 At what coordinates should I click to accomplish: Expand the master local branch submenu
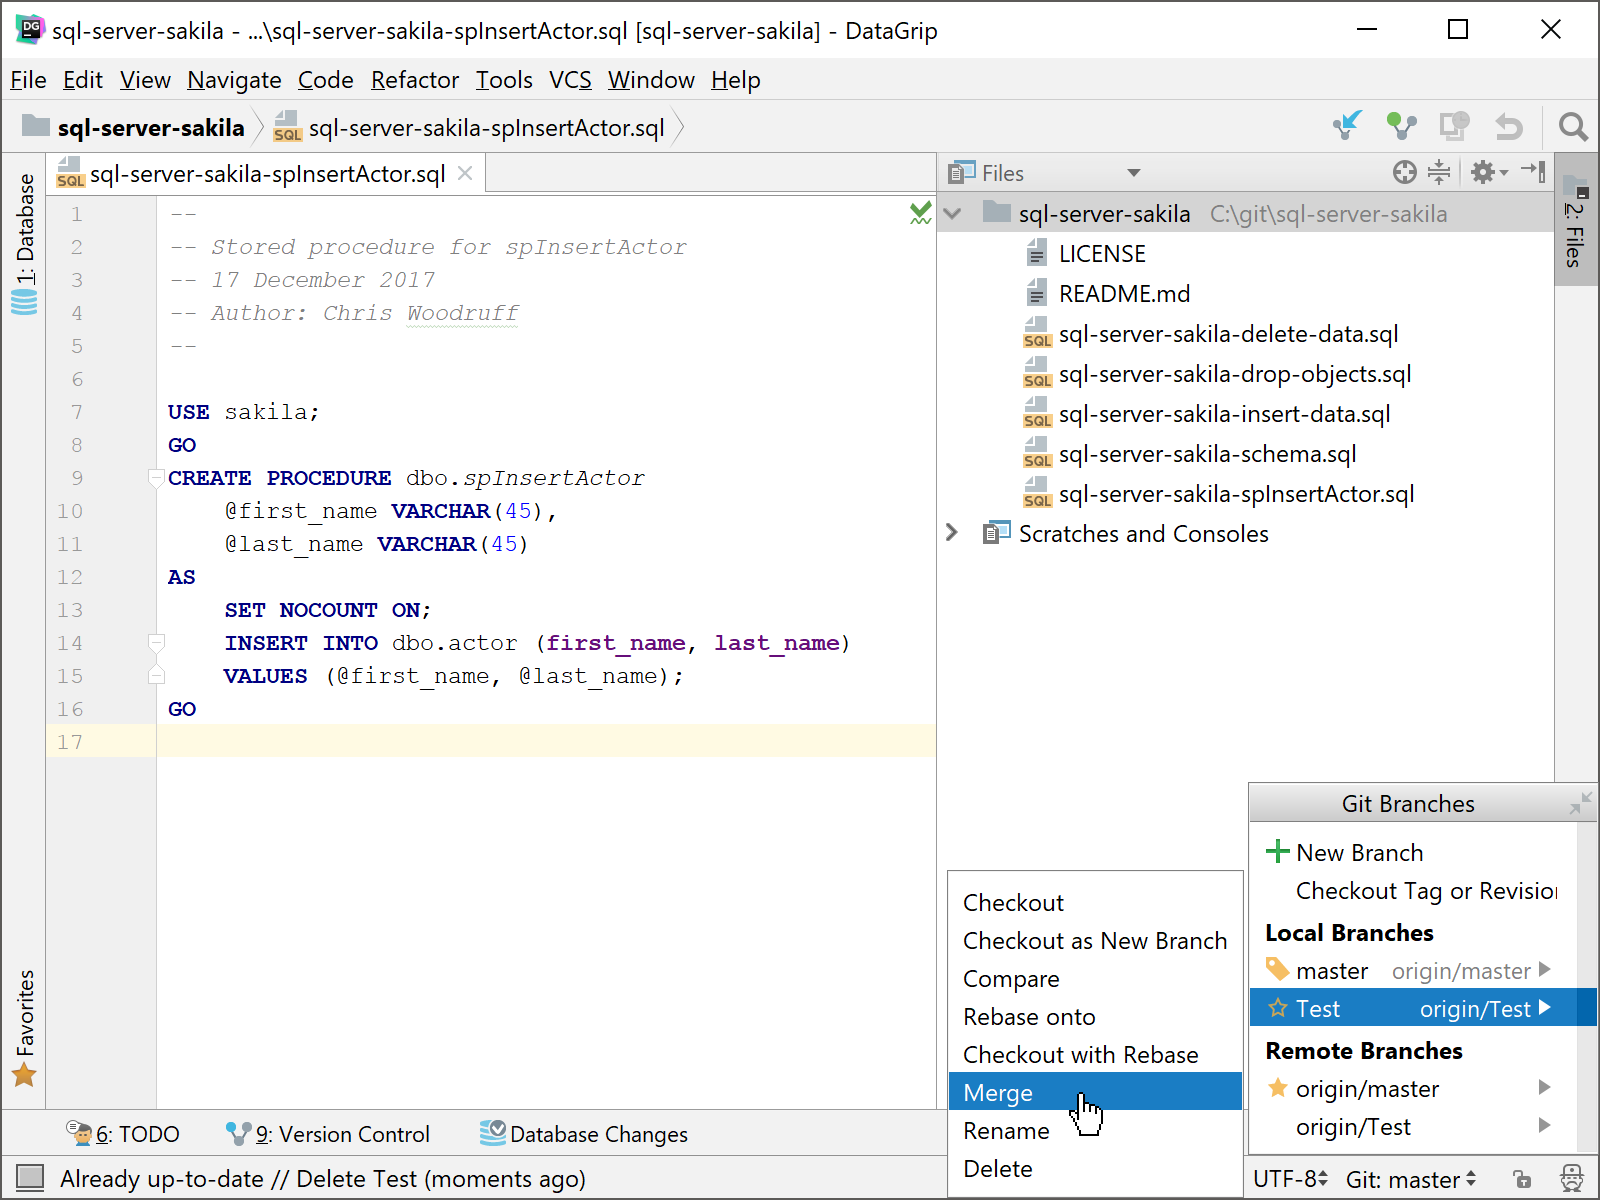(1545, 969)
